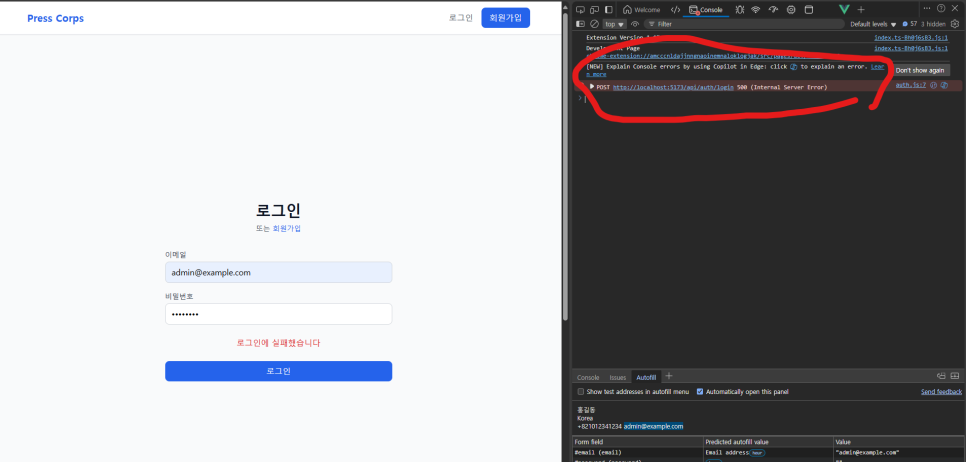
Task: Click the heur badge beside Email address
Action: click(757, 453)
